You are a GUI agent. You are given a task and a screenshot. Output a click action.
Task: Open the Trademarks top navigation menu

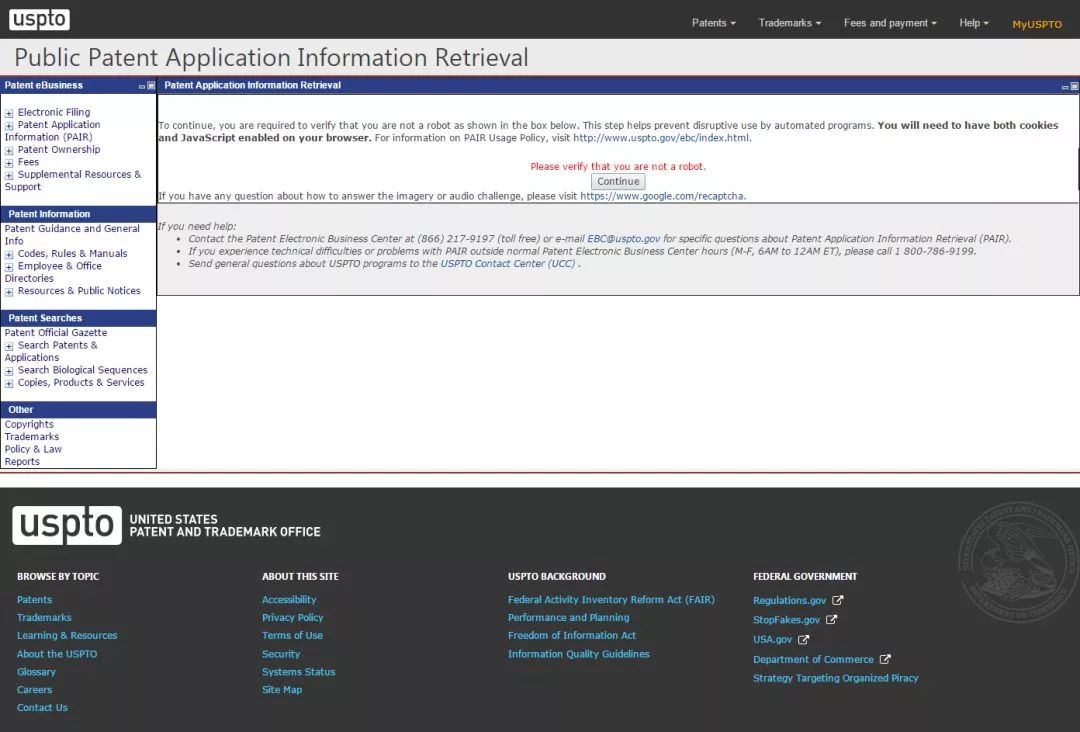[789, 23]
